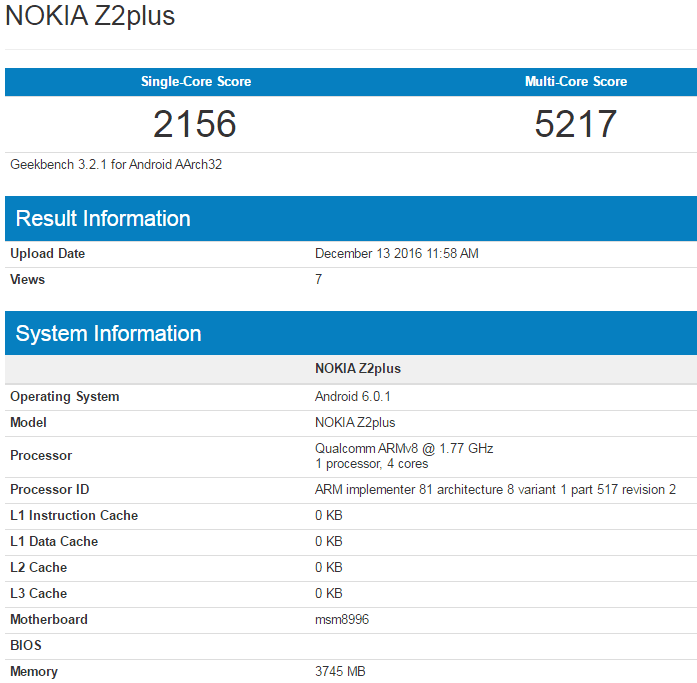Click the Views row label
Screen dimensions: 697x683
(x=28, y=280)
